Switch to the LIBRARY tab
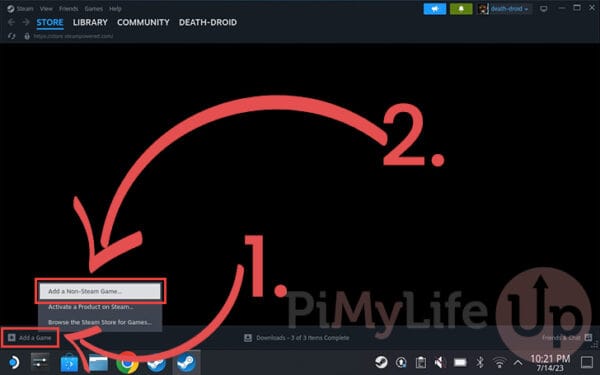Screen dimensions: 600x375 coord(90,23)
